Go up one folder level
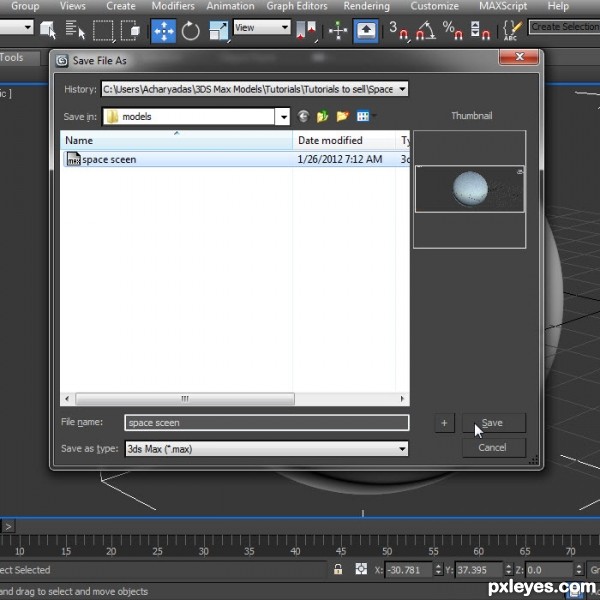 tap(323, 116)
